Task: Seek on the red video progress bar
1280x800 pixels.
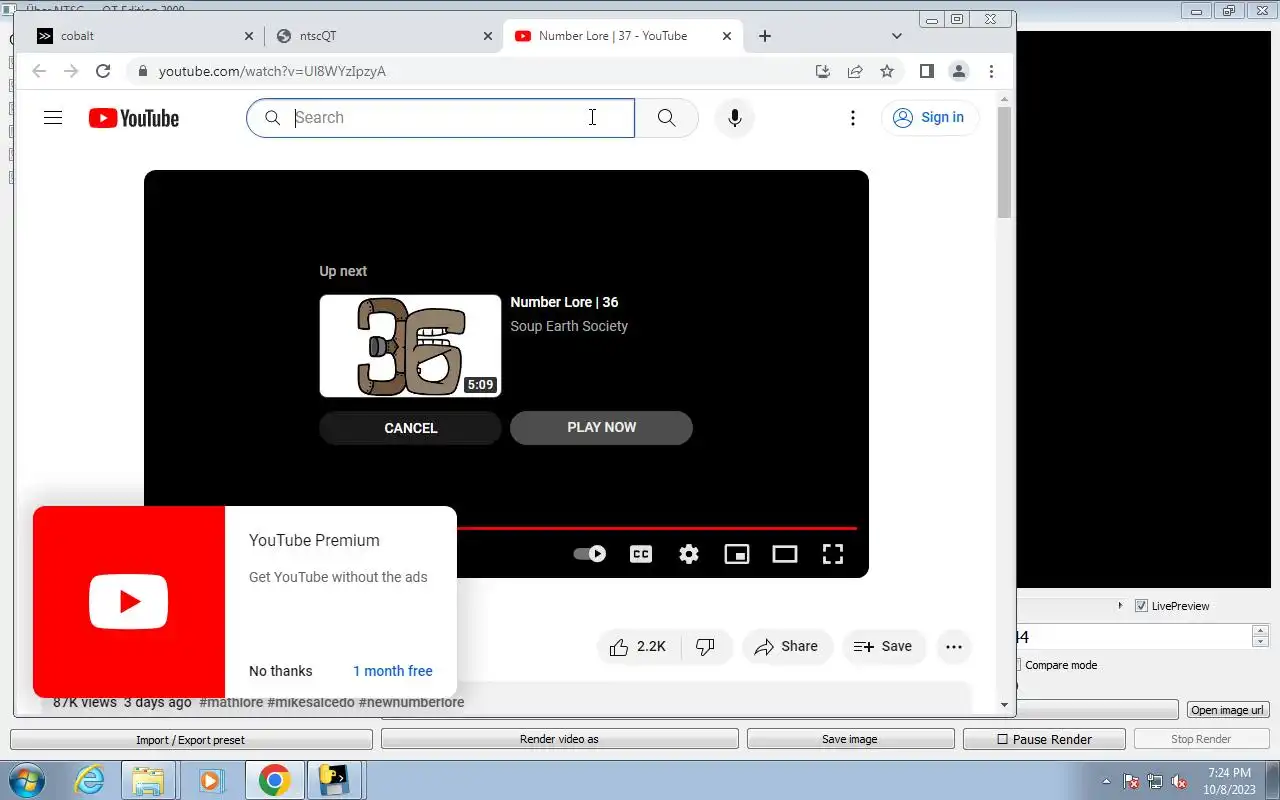Action: tap(656, 528)
